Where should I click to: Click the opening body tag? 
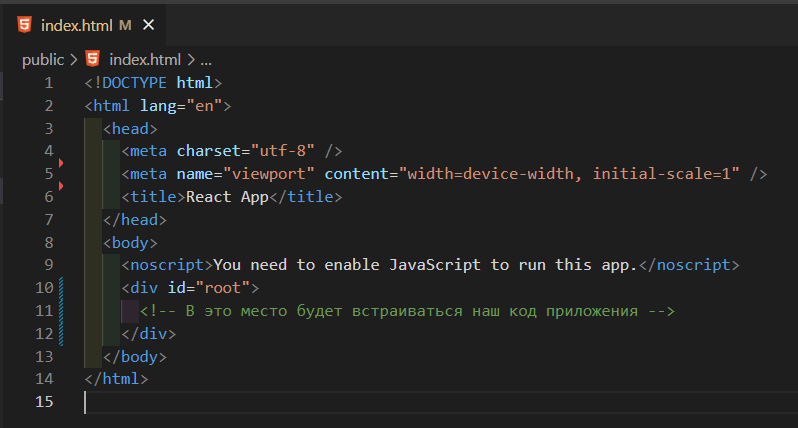click(x=130, y=242)
